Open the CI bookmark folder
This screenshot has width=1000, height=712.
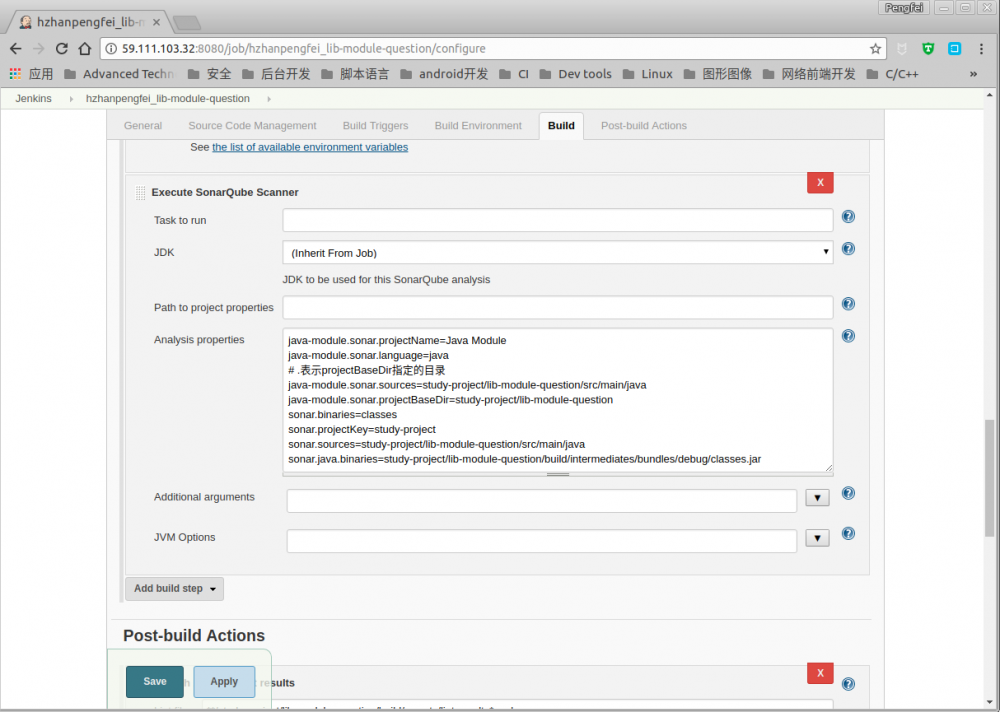coord(514,74)
